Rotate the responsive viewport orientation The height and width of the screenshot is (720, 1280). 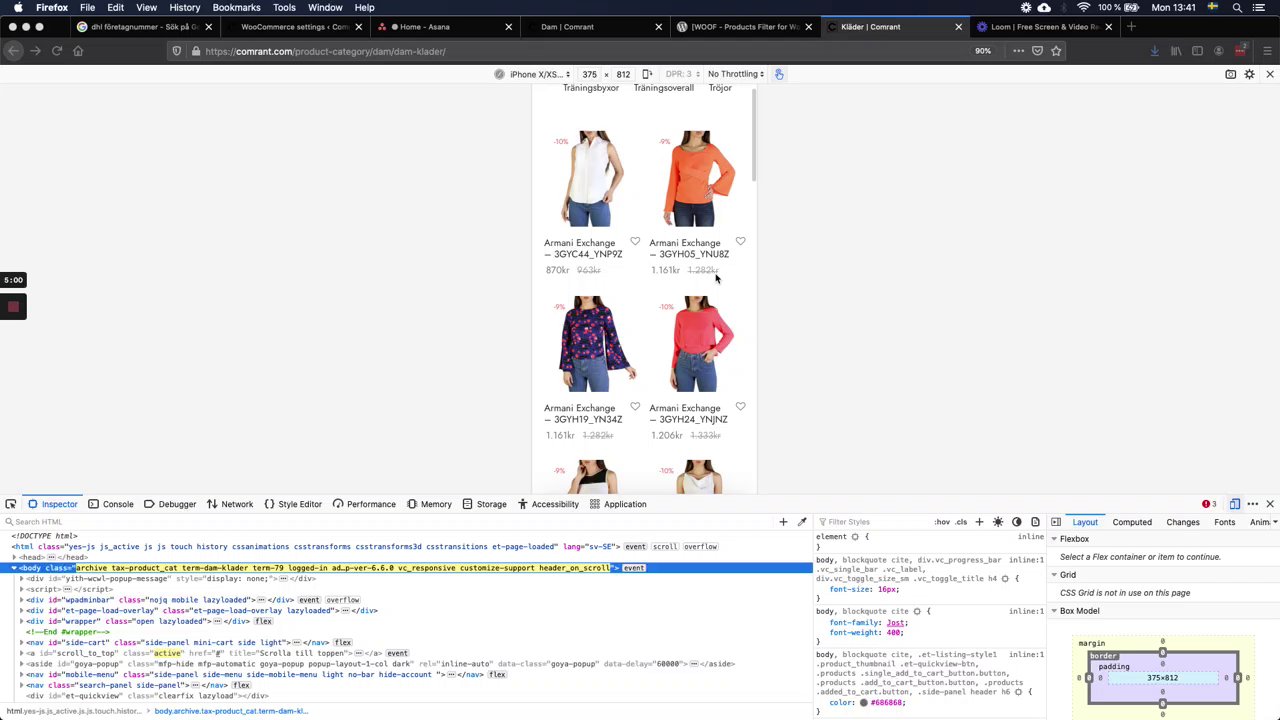point(647,74)
